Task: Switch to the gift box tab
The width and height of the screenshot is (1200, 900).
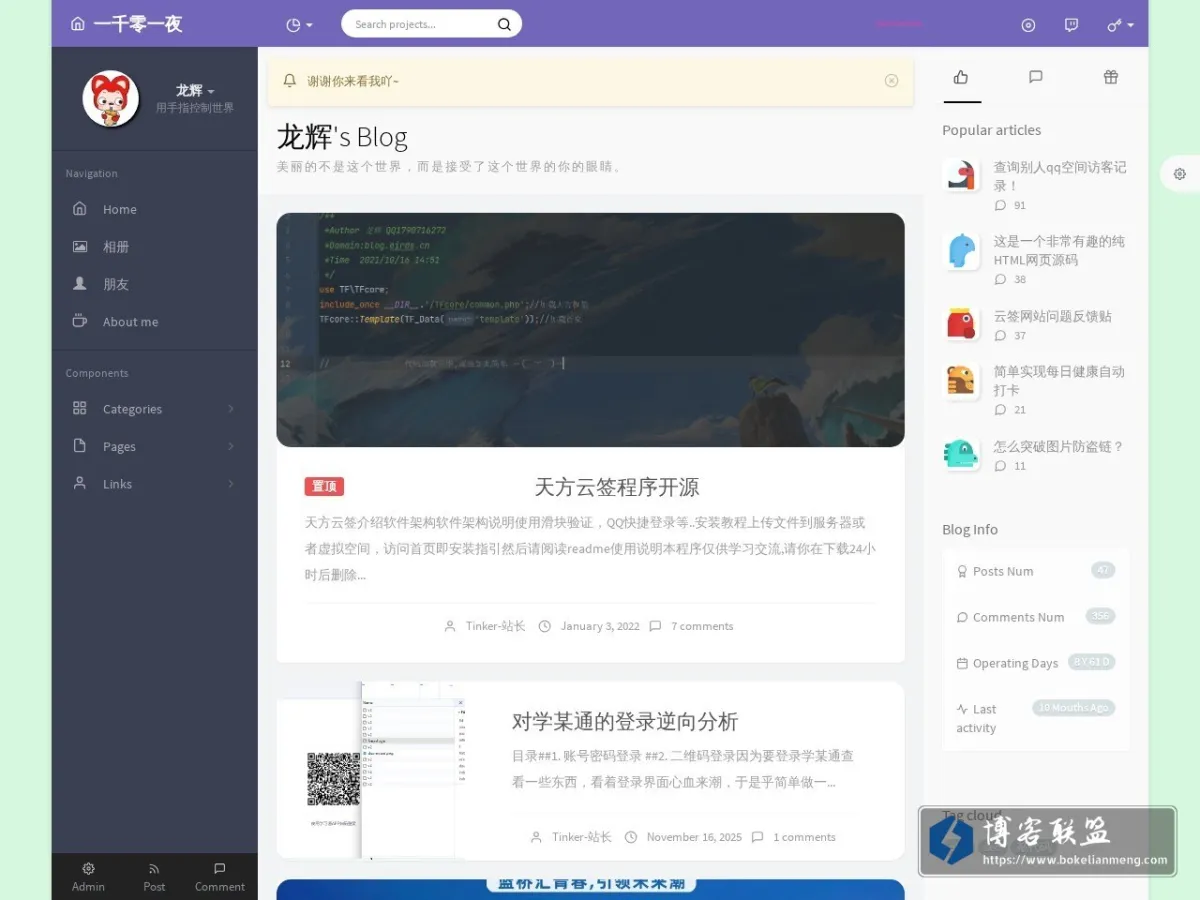Action: pos(1111,77)
